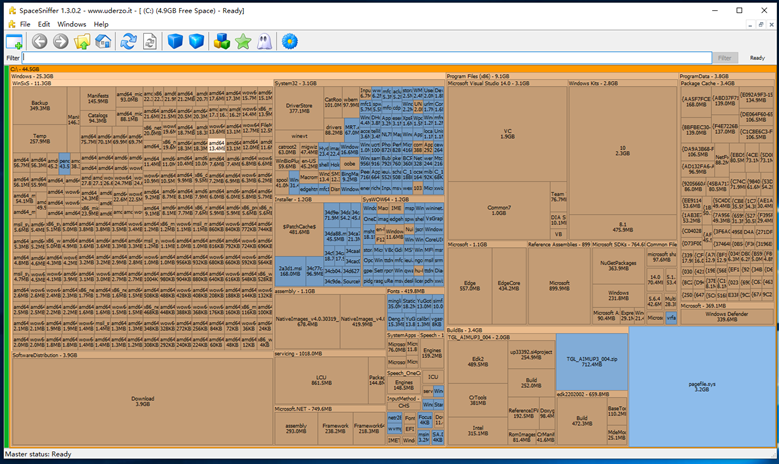779x464 pixels.
Task: Select the assembly 293.0MB block in Microsoft.NET
Action: coord(296,428)
